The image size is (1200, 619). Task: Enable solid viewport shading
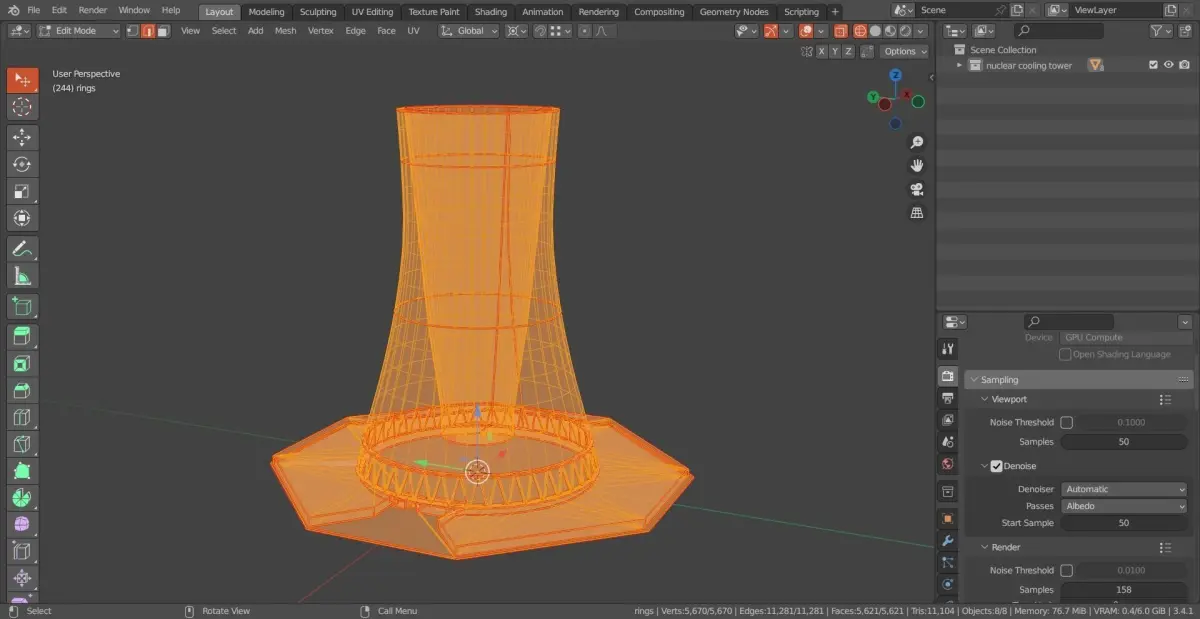[875, 31]
